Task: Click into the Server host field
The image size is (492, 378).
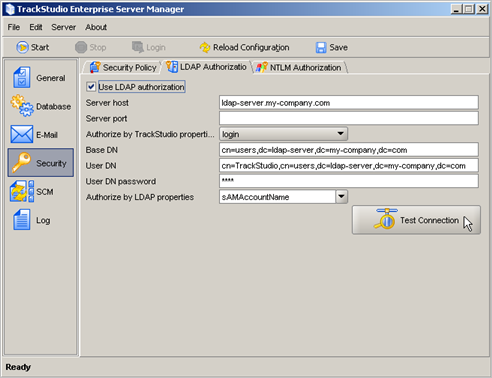Action: [349, 103]
